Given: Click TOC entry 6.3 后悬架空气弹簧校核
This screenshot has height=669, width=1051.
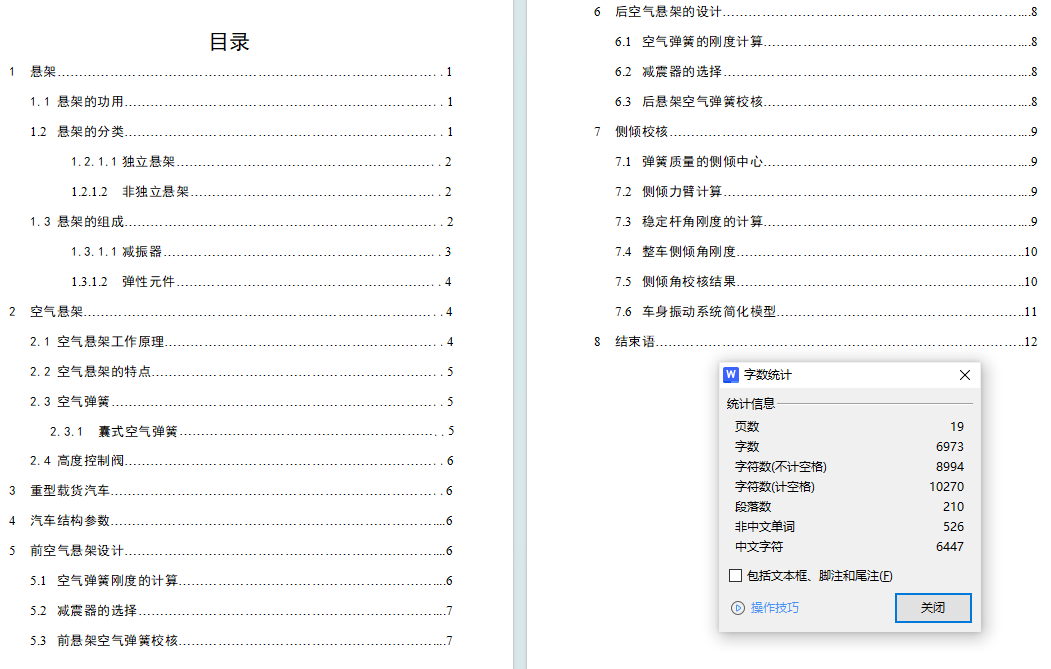Looking at the screenshot, I should [826, 102].
